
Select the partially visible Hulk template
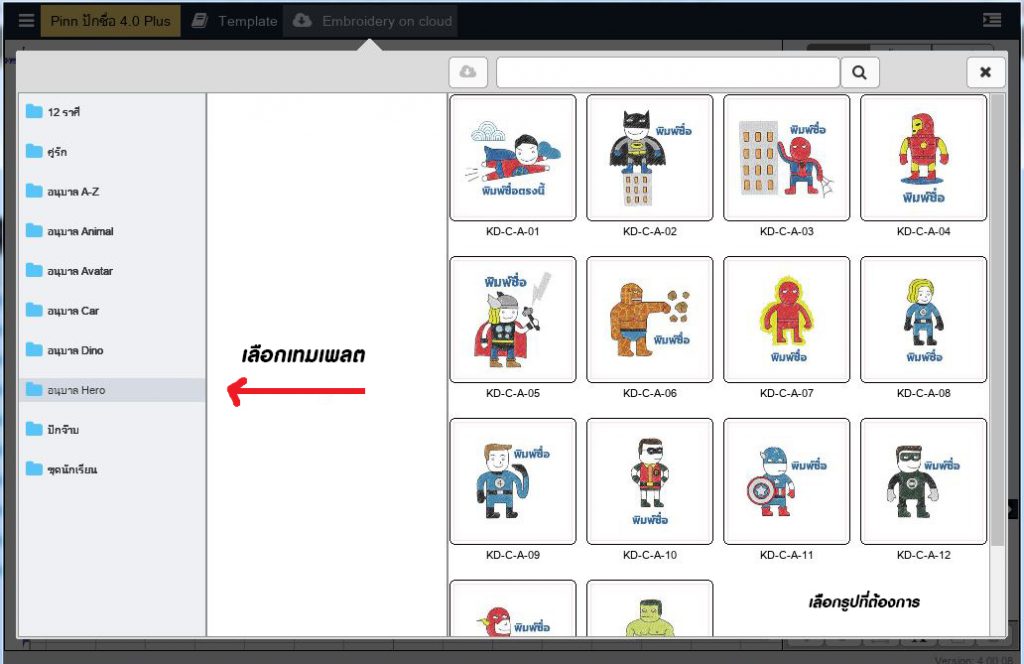650,608
